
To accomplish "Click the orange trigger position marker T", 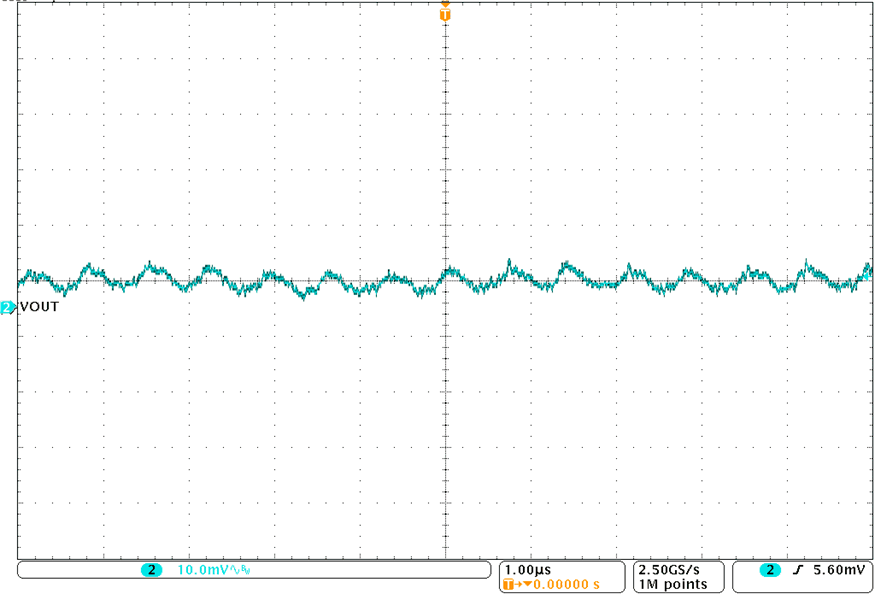I will click(445, 12).
